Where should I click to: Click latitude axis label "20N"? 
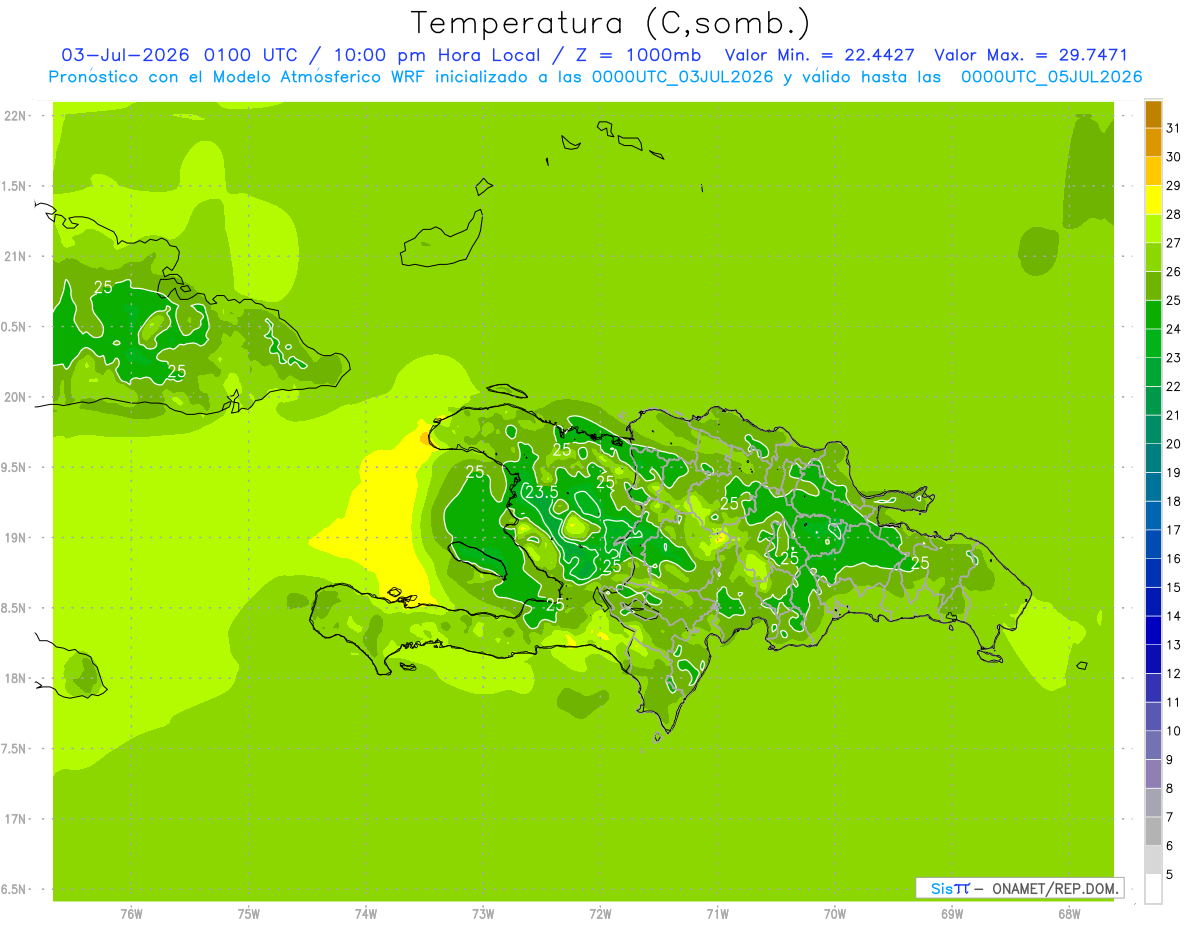tap(15, 397)
